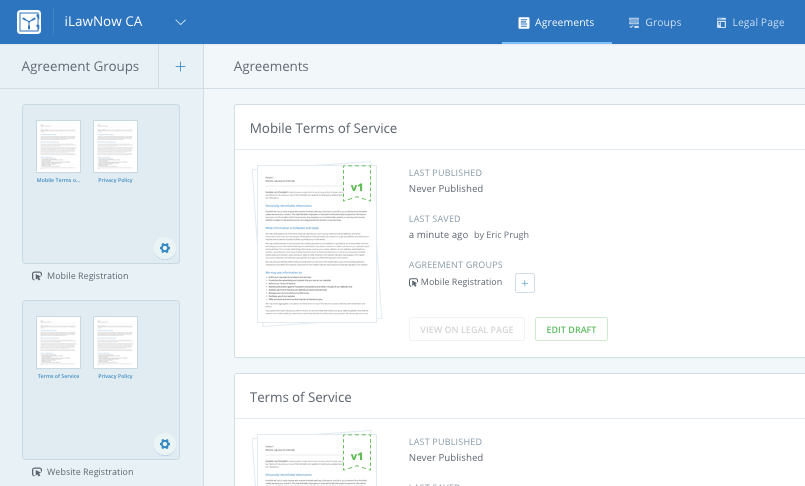The width and height of the screenshot is (805, 486).
Task: Open settings gear for Mobile Registration group
Action: click(165, 248)
